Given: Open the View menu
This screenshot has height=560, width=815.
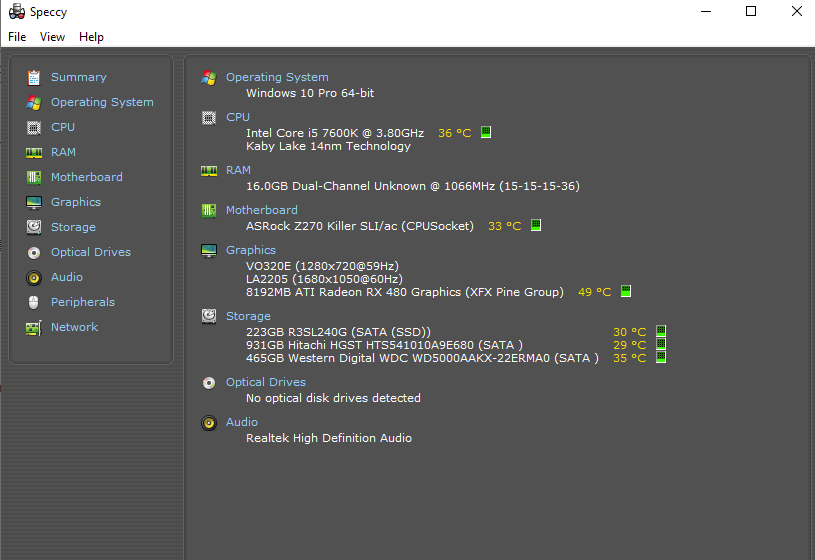Looking at the screenshot, I should [x=52, y=37].
